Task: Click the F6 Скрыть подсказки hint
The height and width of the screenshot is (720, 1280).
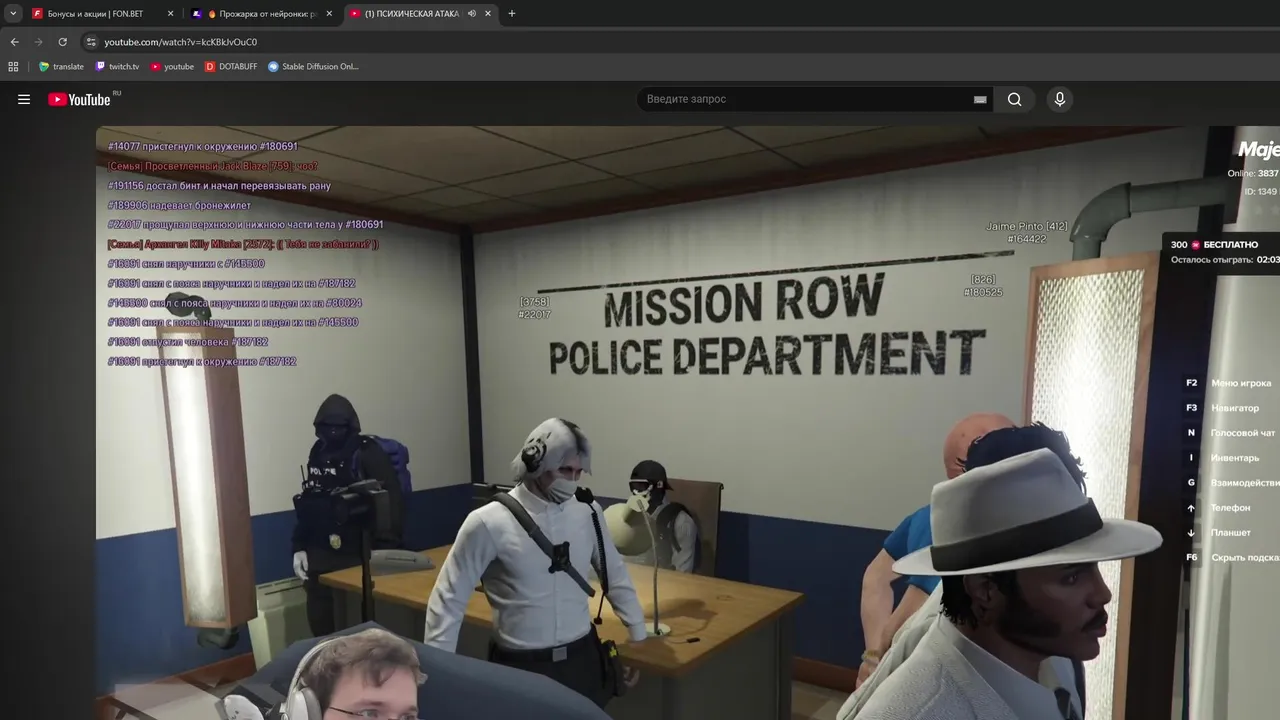Action: [x=1231, y=558]
